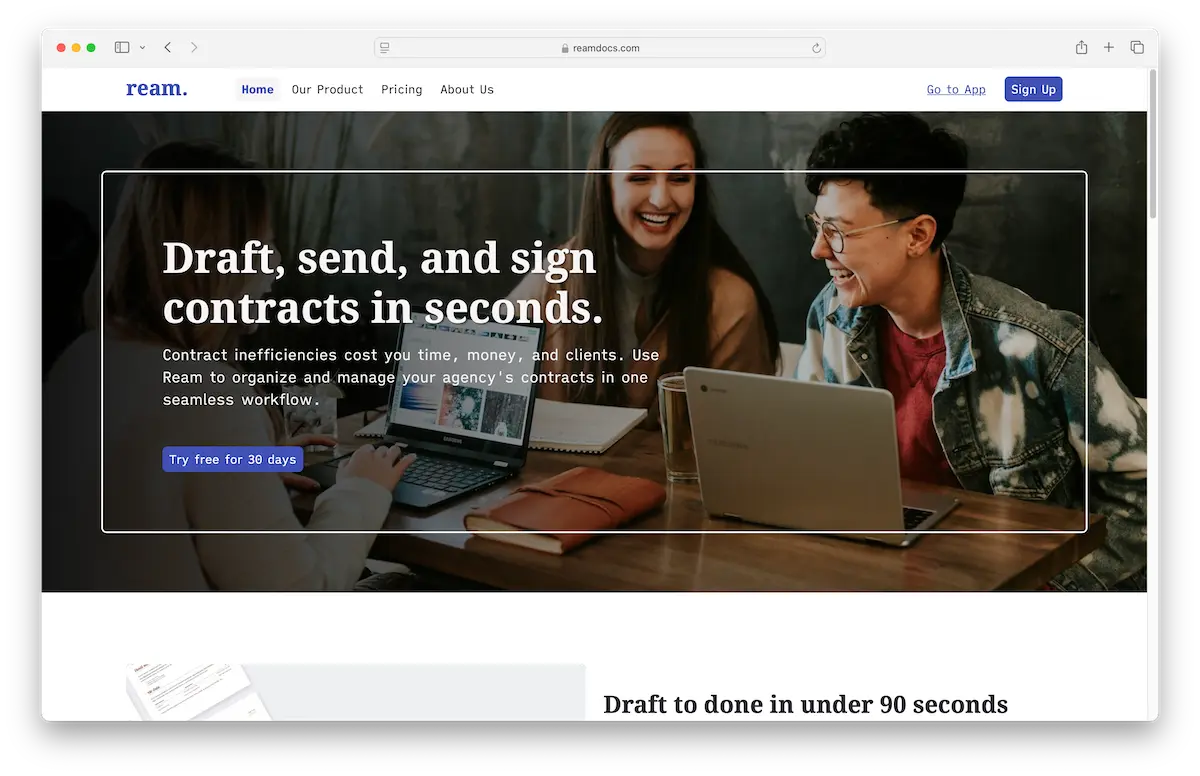
Task: Select the Home nav item
Action: tap(257, 89)
